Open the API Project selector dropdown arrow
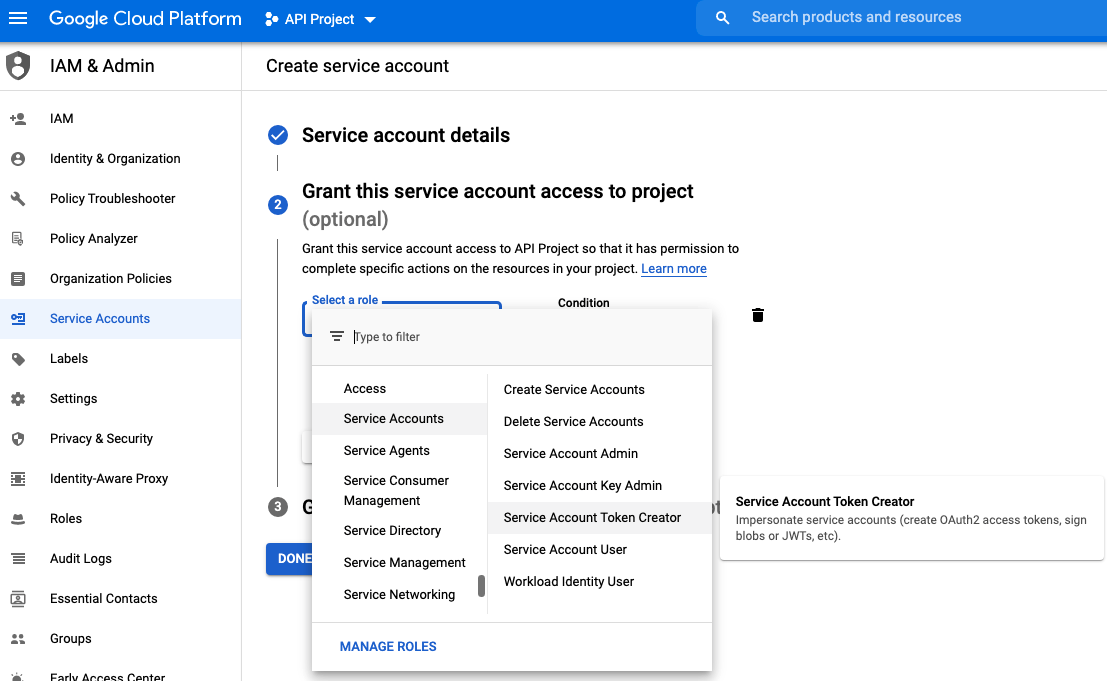The image size is (1107, 681). pos(370,20)
